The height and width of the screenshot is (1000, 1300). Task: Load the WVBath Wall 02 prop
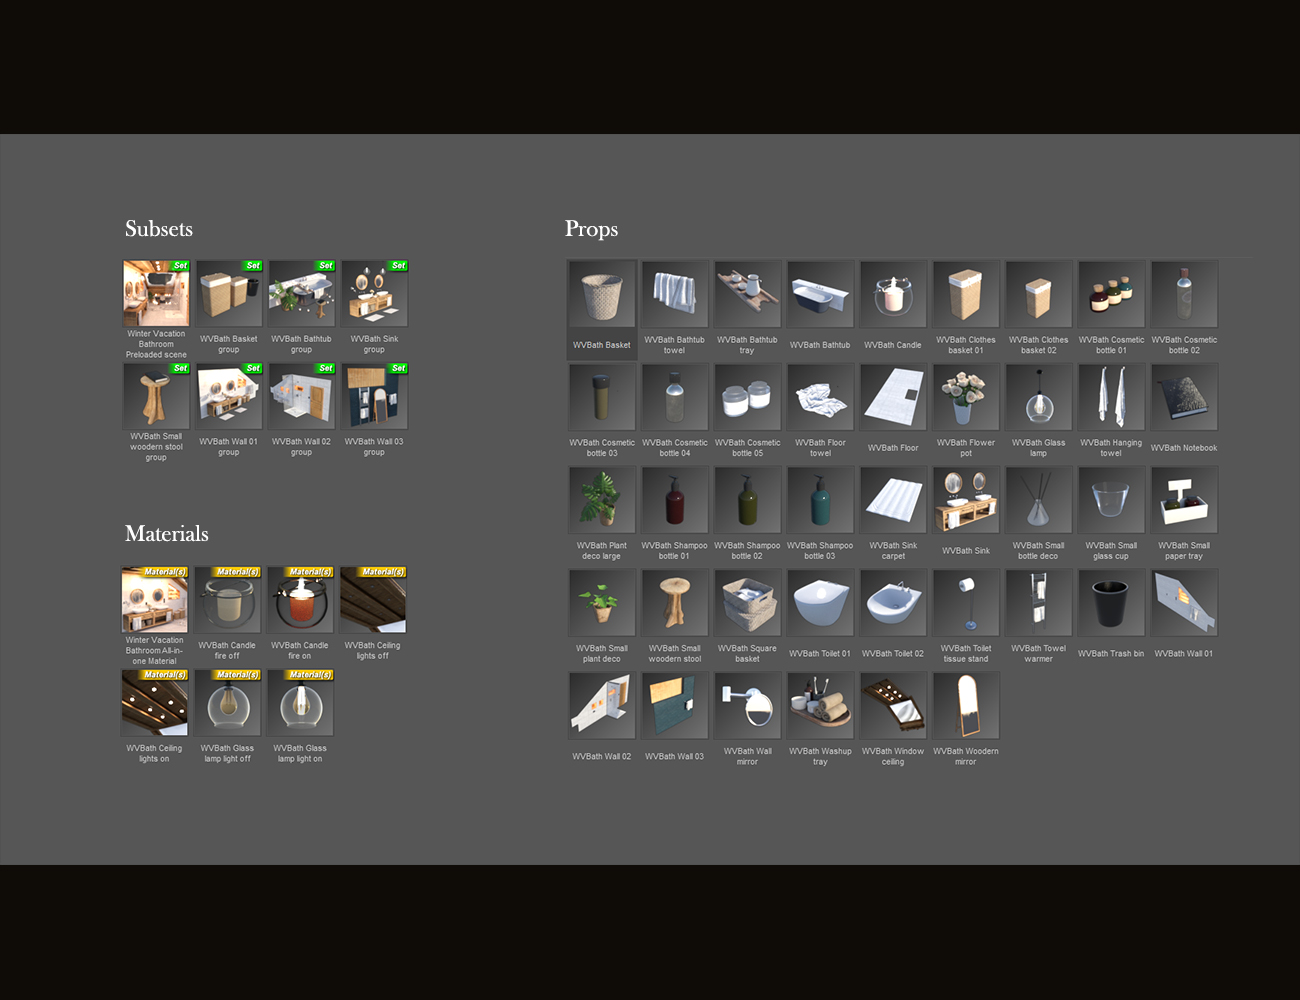(602, 706)
